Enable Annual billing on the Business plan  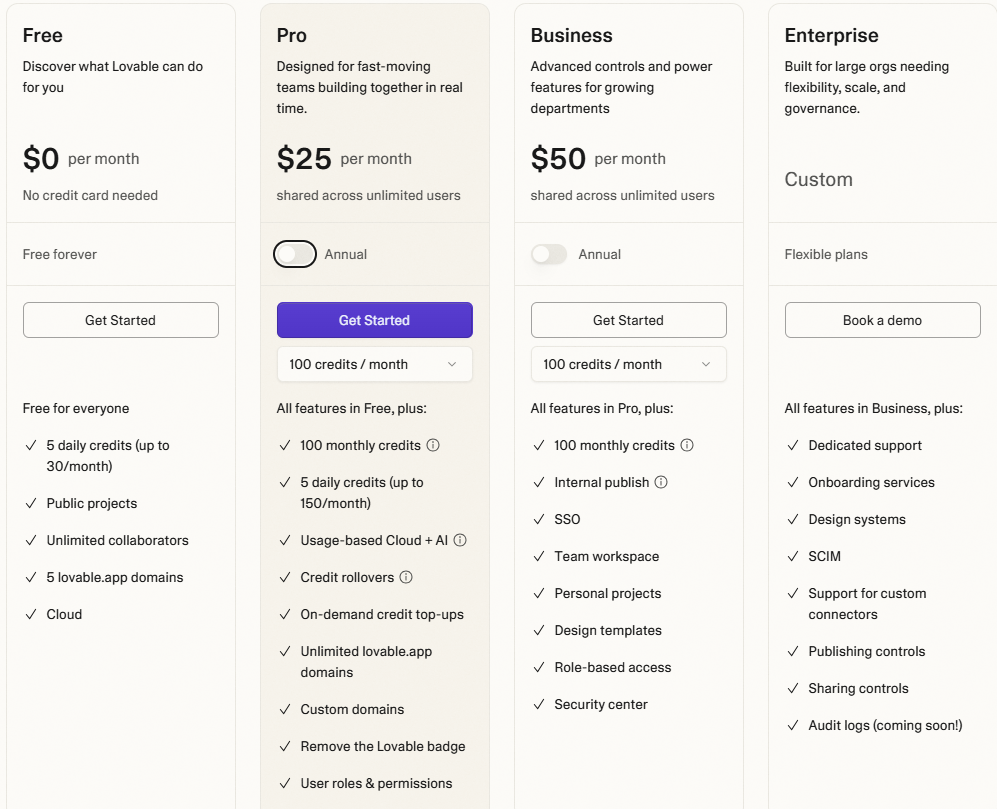click(x=548, y=254)
